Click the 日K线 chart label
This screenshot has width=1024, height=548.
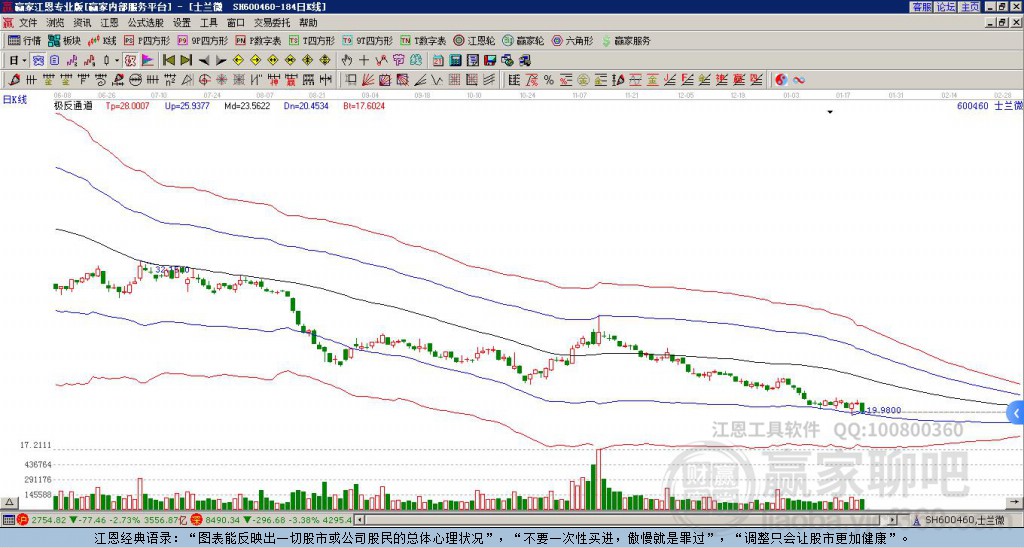coord(14,99)
